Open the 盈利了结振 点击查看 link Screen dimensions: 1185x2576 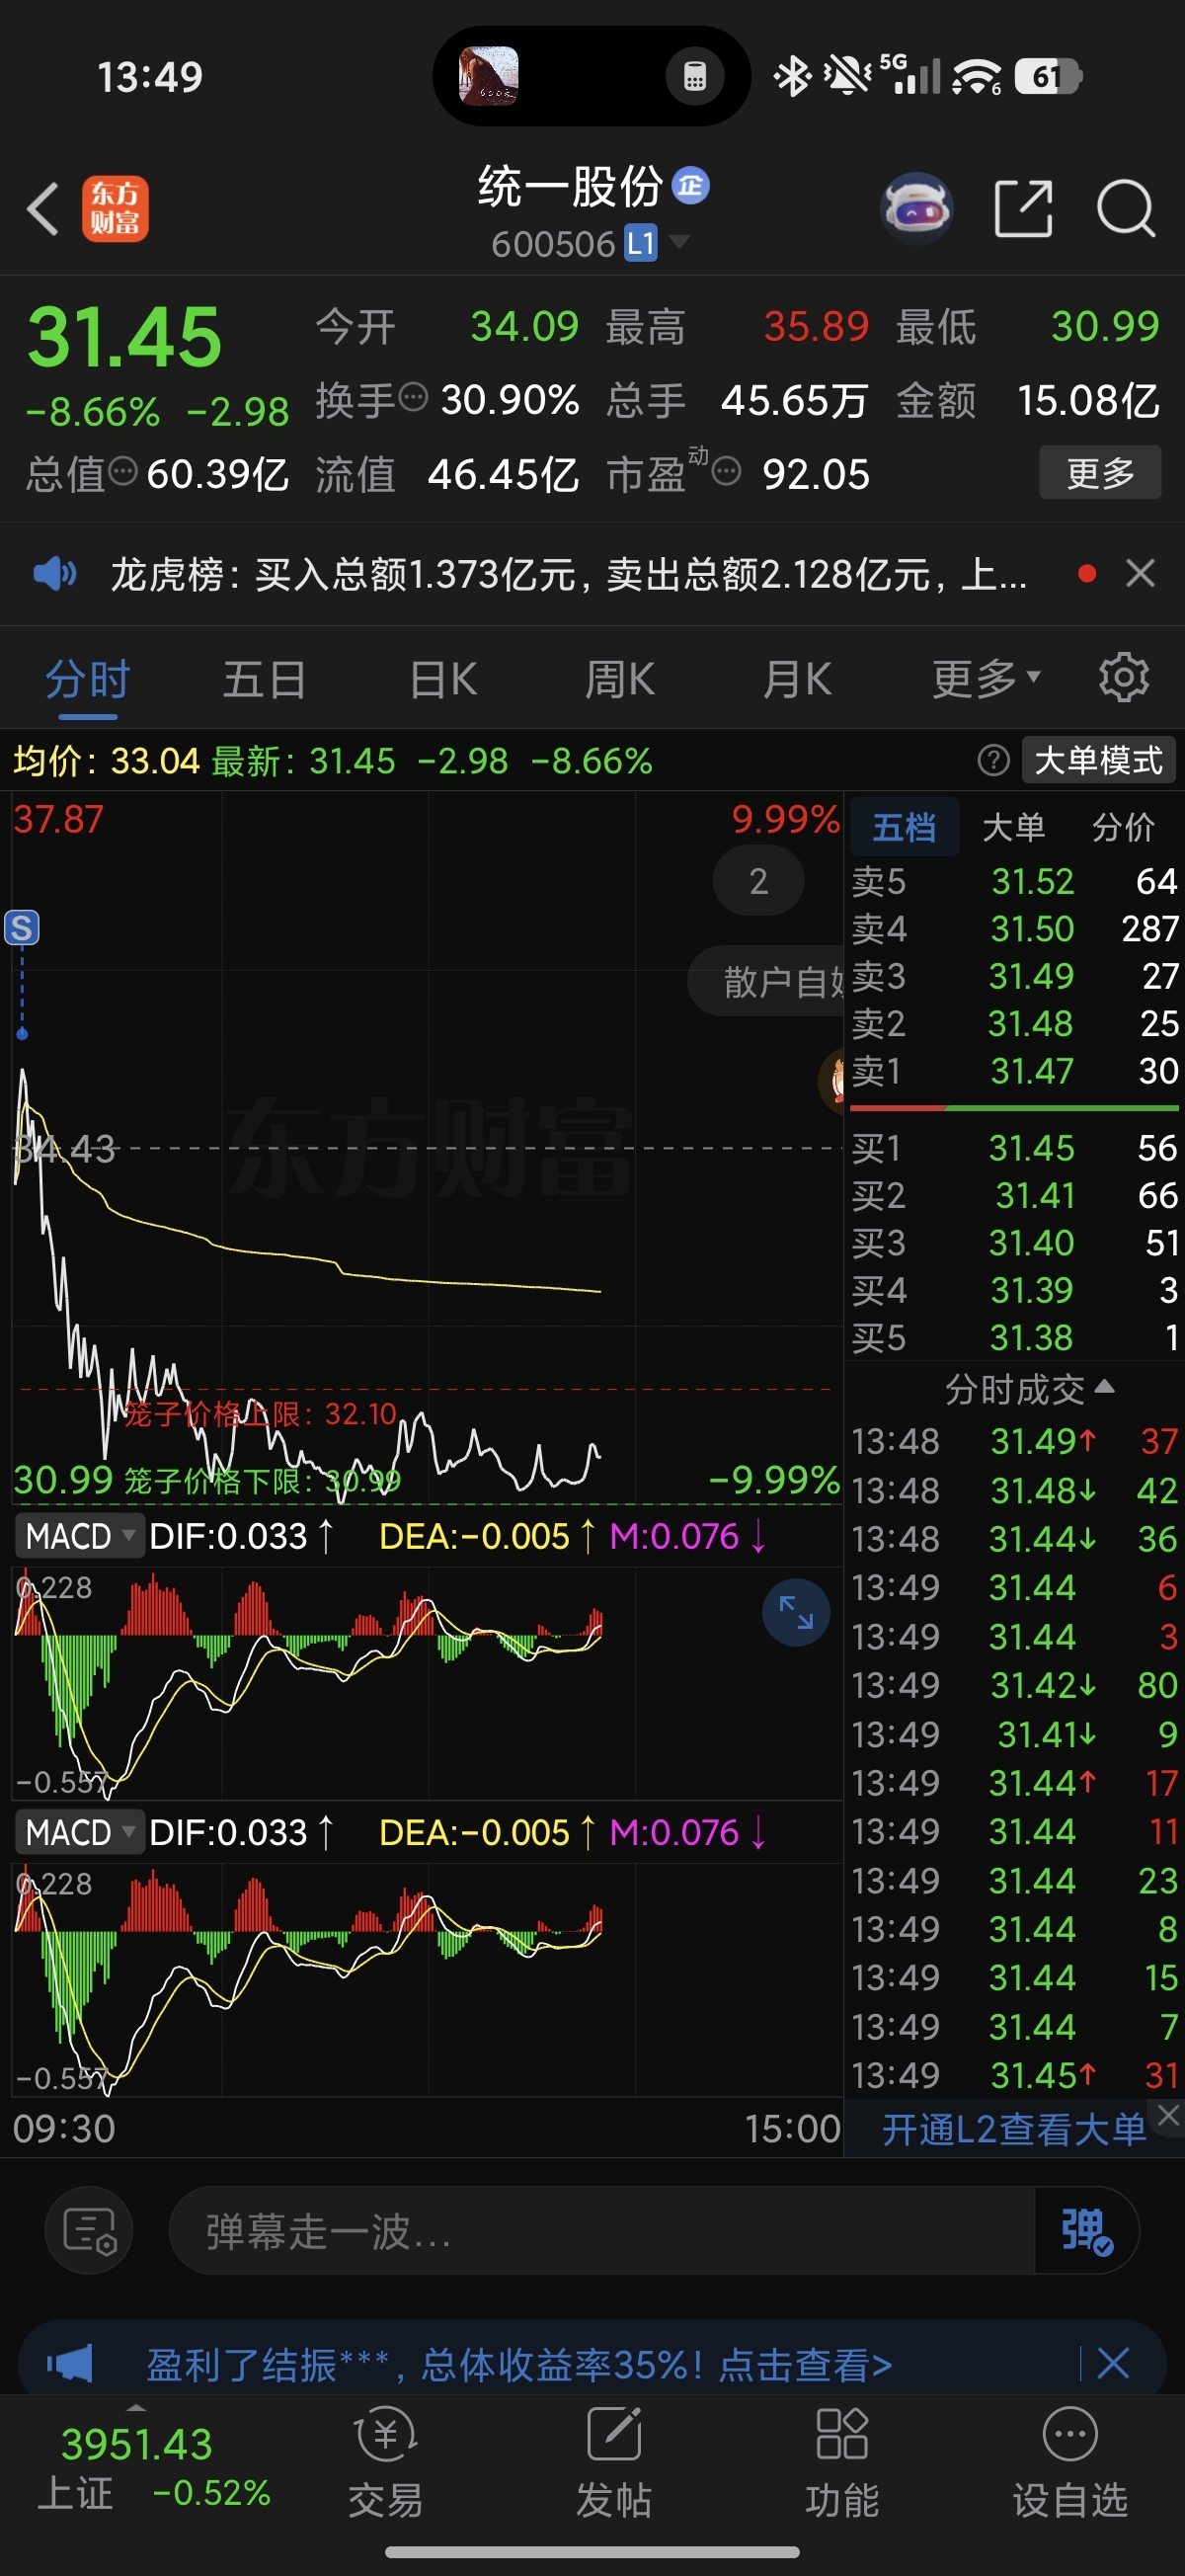(519, 2365)
